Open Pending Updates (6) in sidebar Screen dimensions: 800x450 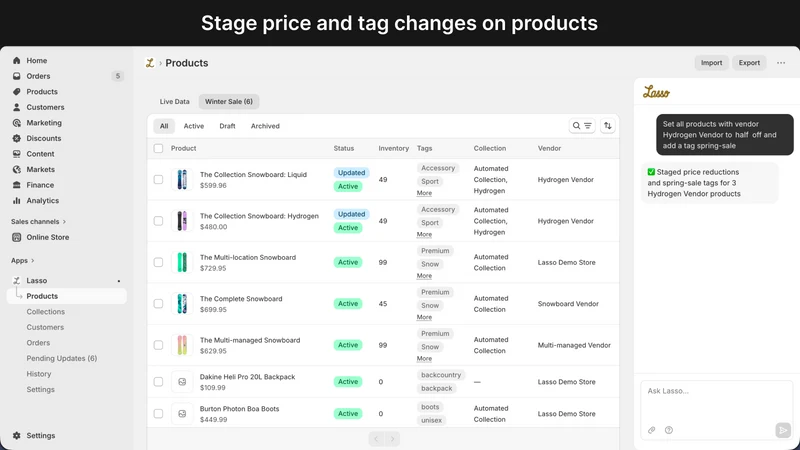point(62,358)
